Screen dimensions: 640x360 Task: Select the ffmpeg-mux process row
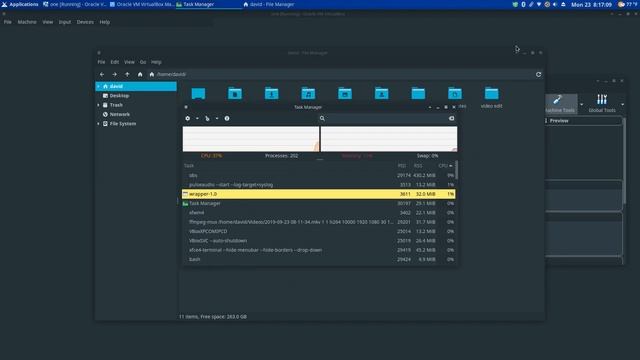318,222
